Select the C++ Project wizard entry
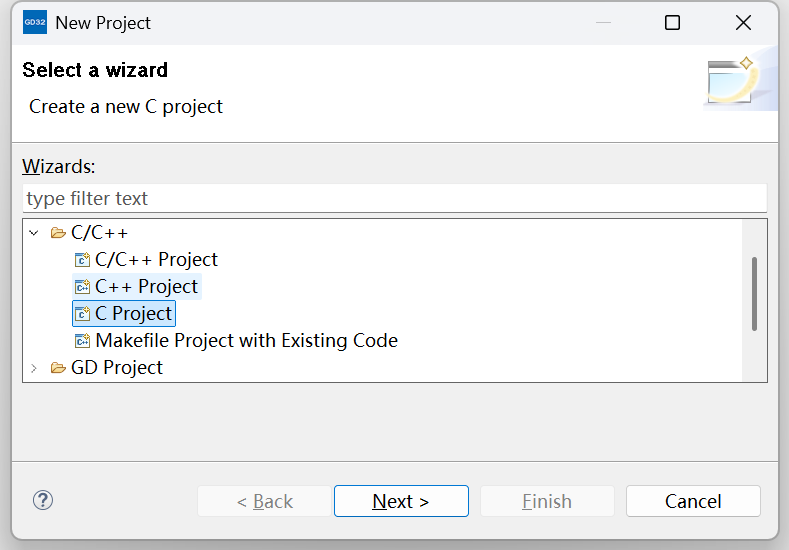This screenshot has height=550, width=789. pyautogui.click(x=146, y=287)
